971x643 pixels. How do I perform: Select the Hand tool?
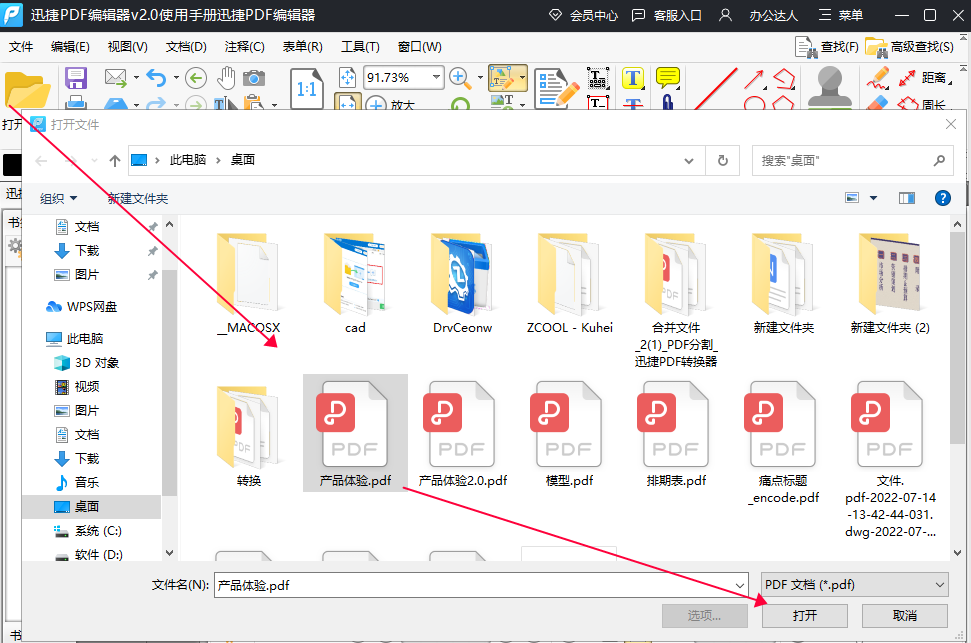[x=226, y=78]
